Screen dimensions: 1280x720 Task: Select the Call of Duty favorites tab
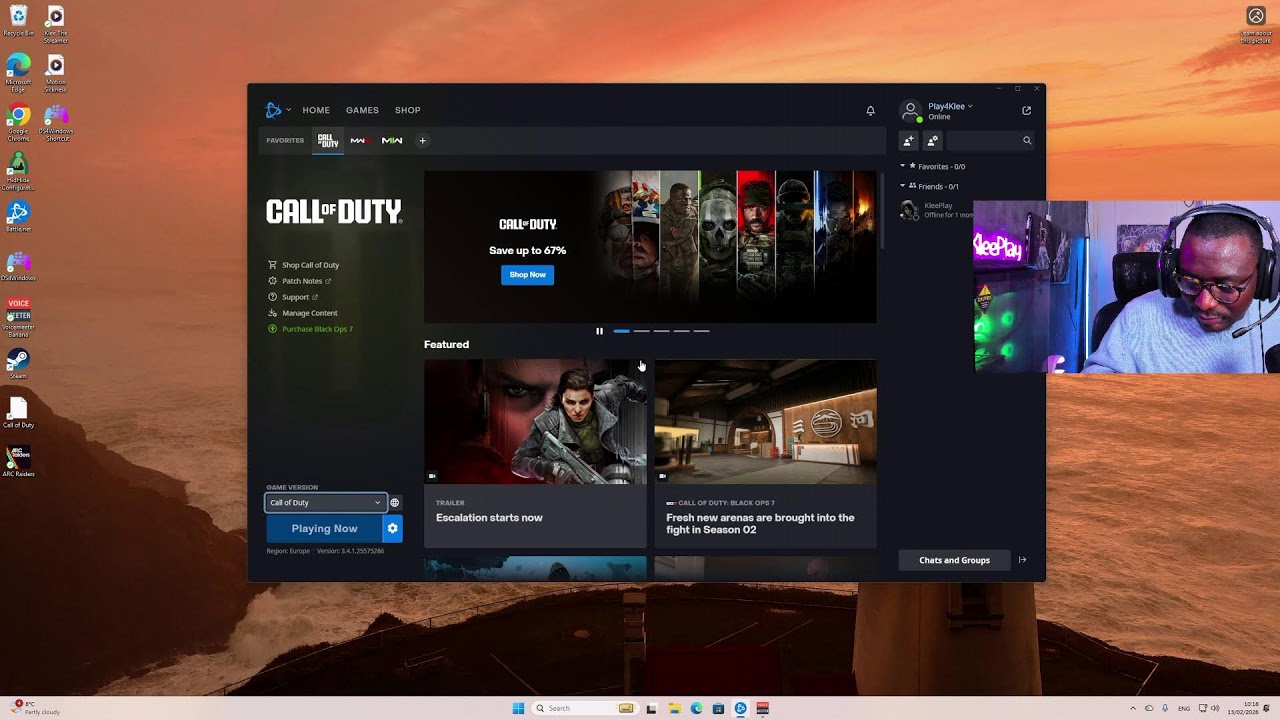(328, 141)
